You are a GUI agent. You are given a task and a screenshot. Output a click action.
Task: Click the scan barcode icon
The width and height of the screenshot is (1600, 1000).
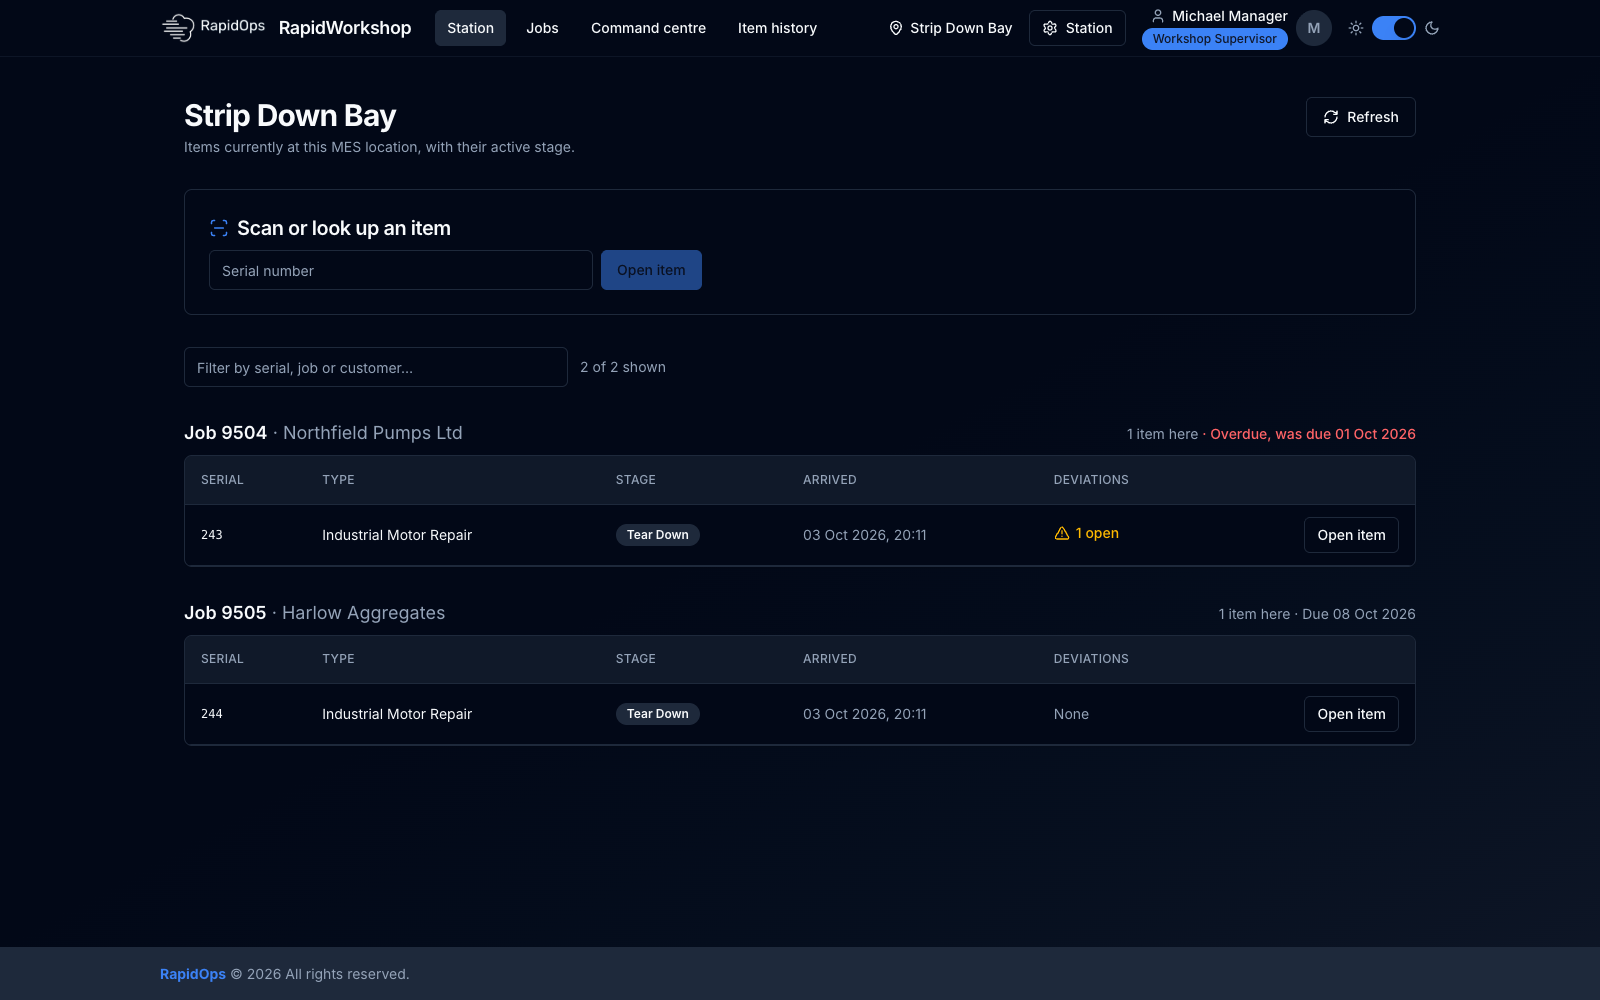[219, 228]
